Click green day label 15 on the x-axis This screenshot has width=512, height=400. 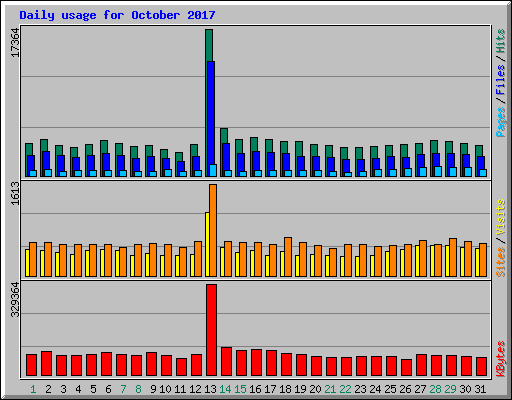coord(240,389)
